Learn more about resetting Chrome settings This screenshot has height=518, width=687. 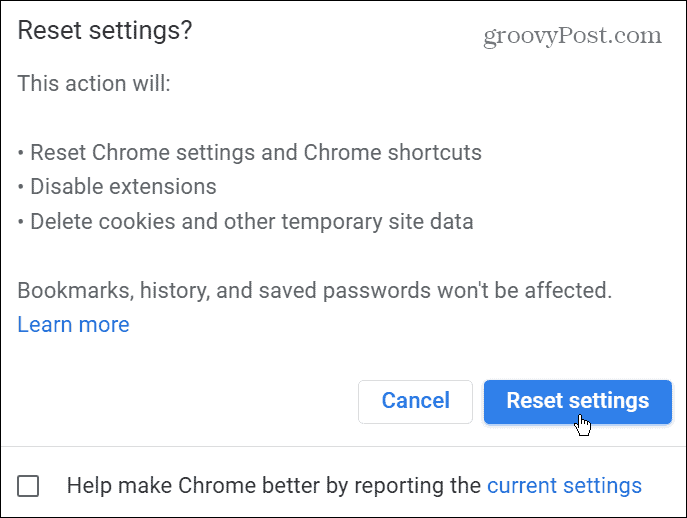click(73, 325)
